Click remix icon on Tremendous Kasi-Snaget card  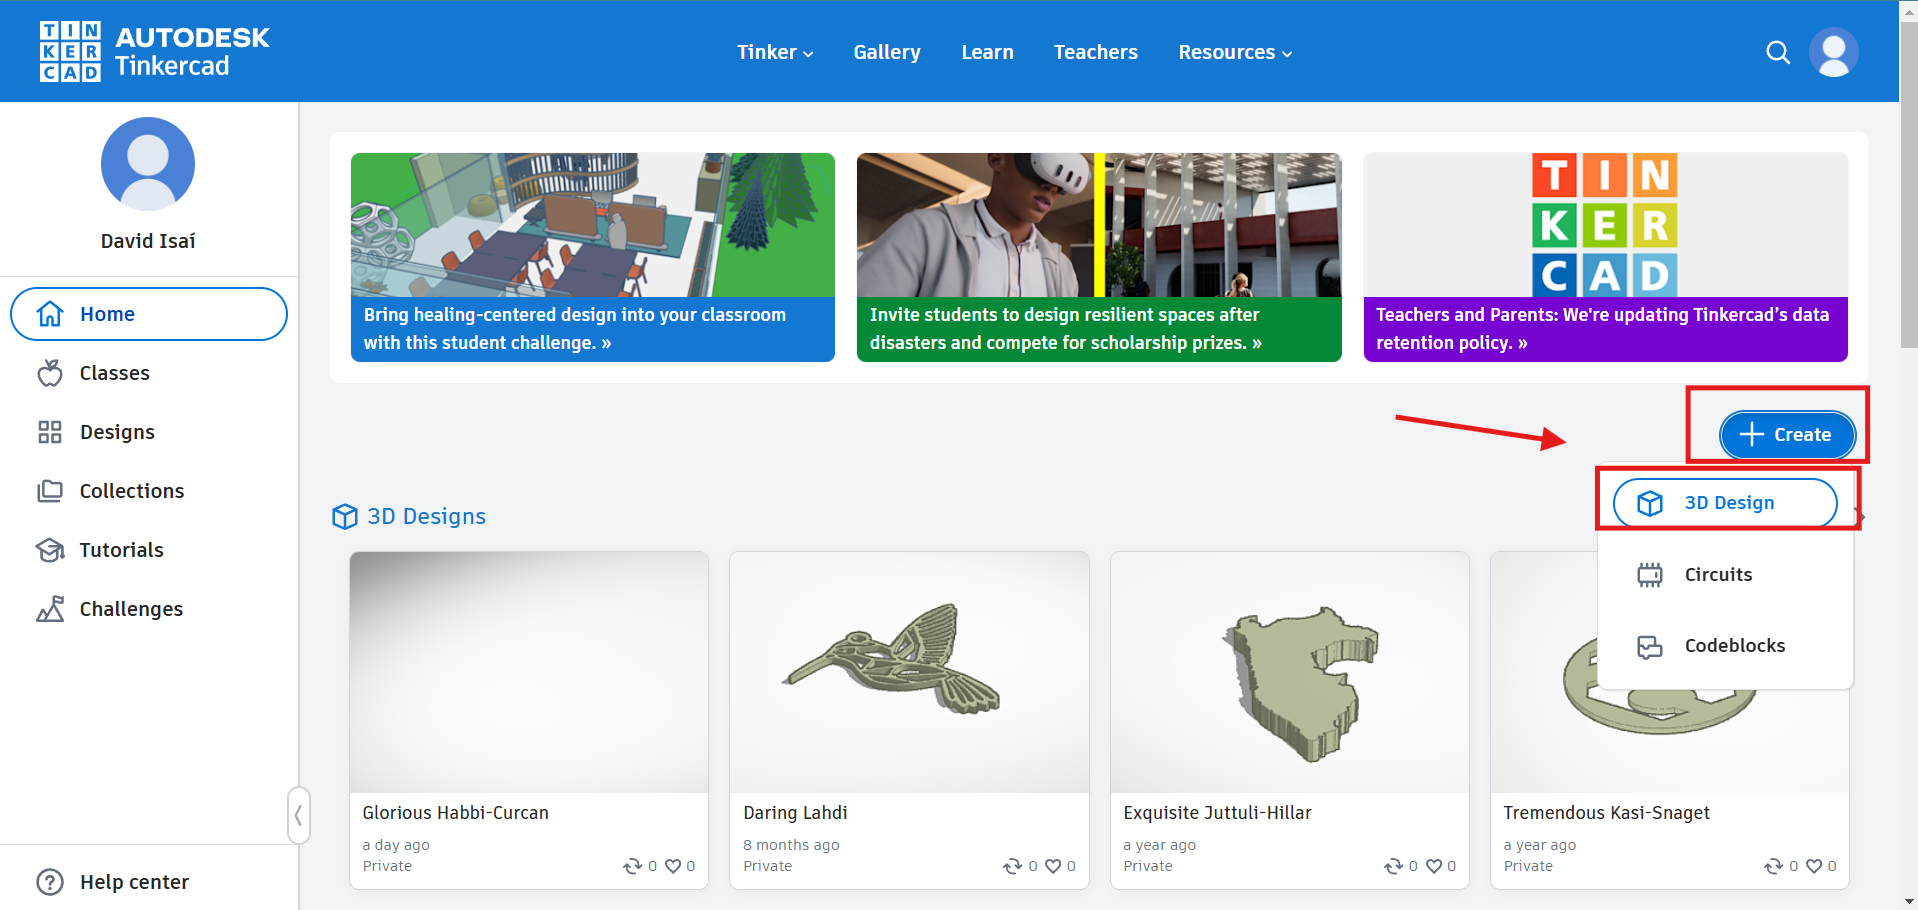click(x=1774, y=866)
